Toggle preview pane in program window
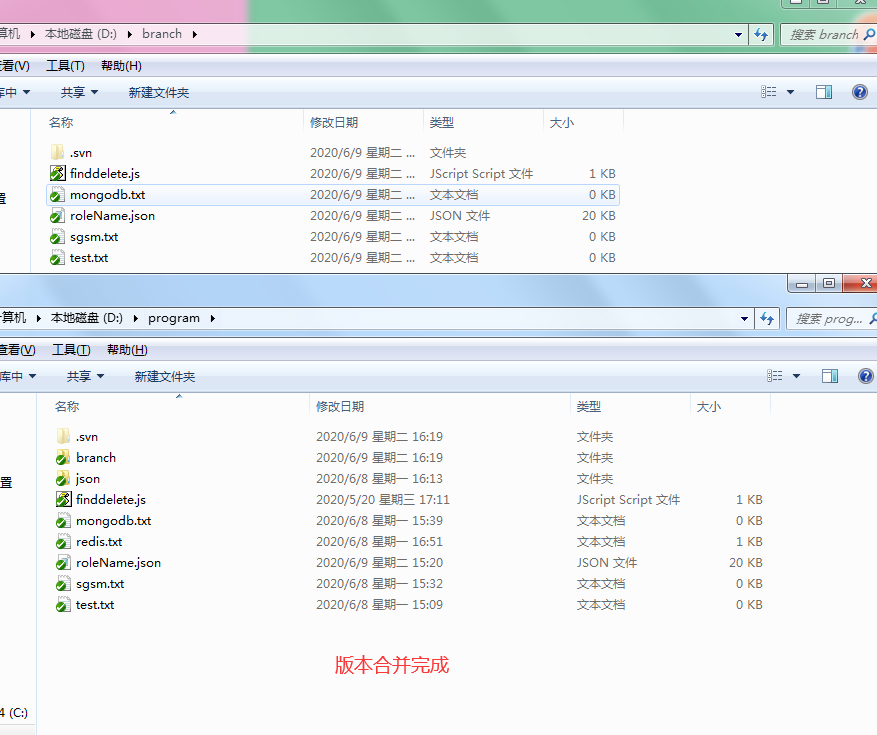The height and width of the screenshot is (735, 877). pos(829,376)
